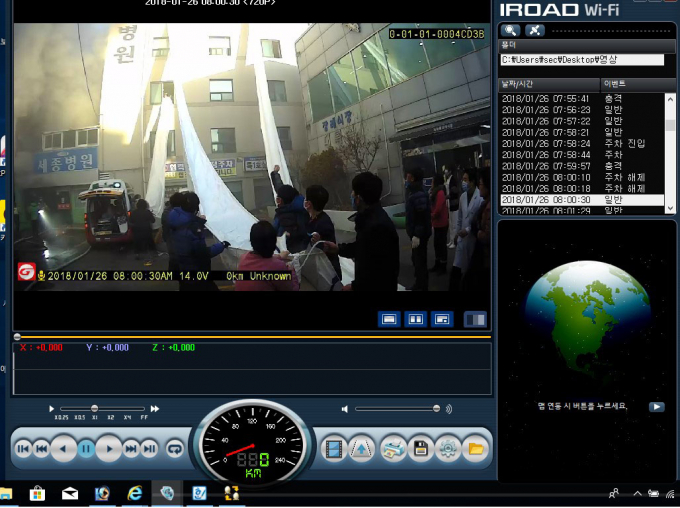
Task: Select the 08:00:10 주차 해제 recording
Action: [x=582, y=177]
